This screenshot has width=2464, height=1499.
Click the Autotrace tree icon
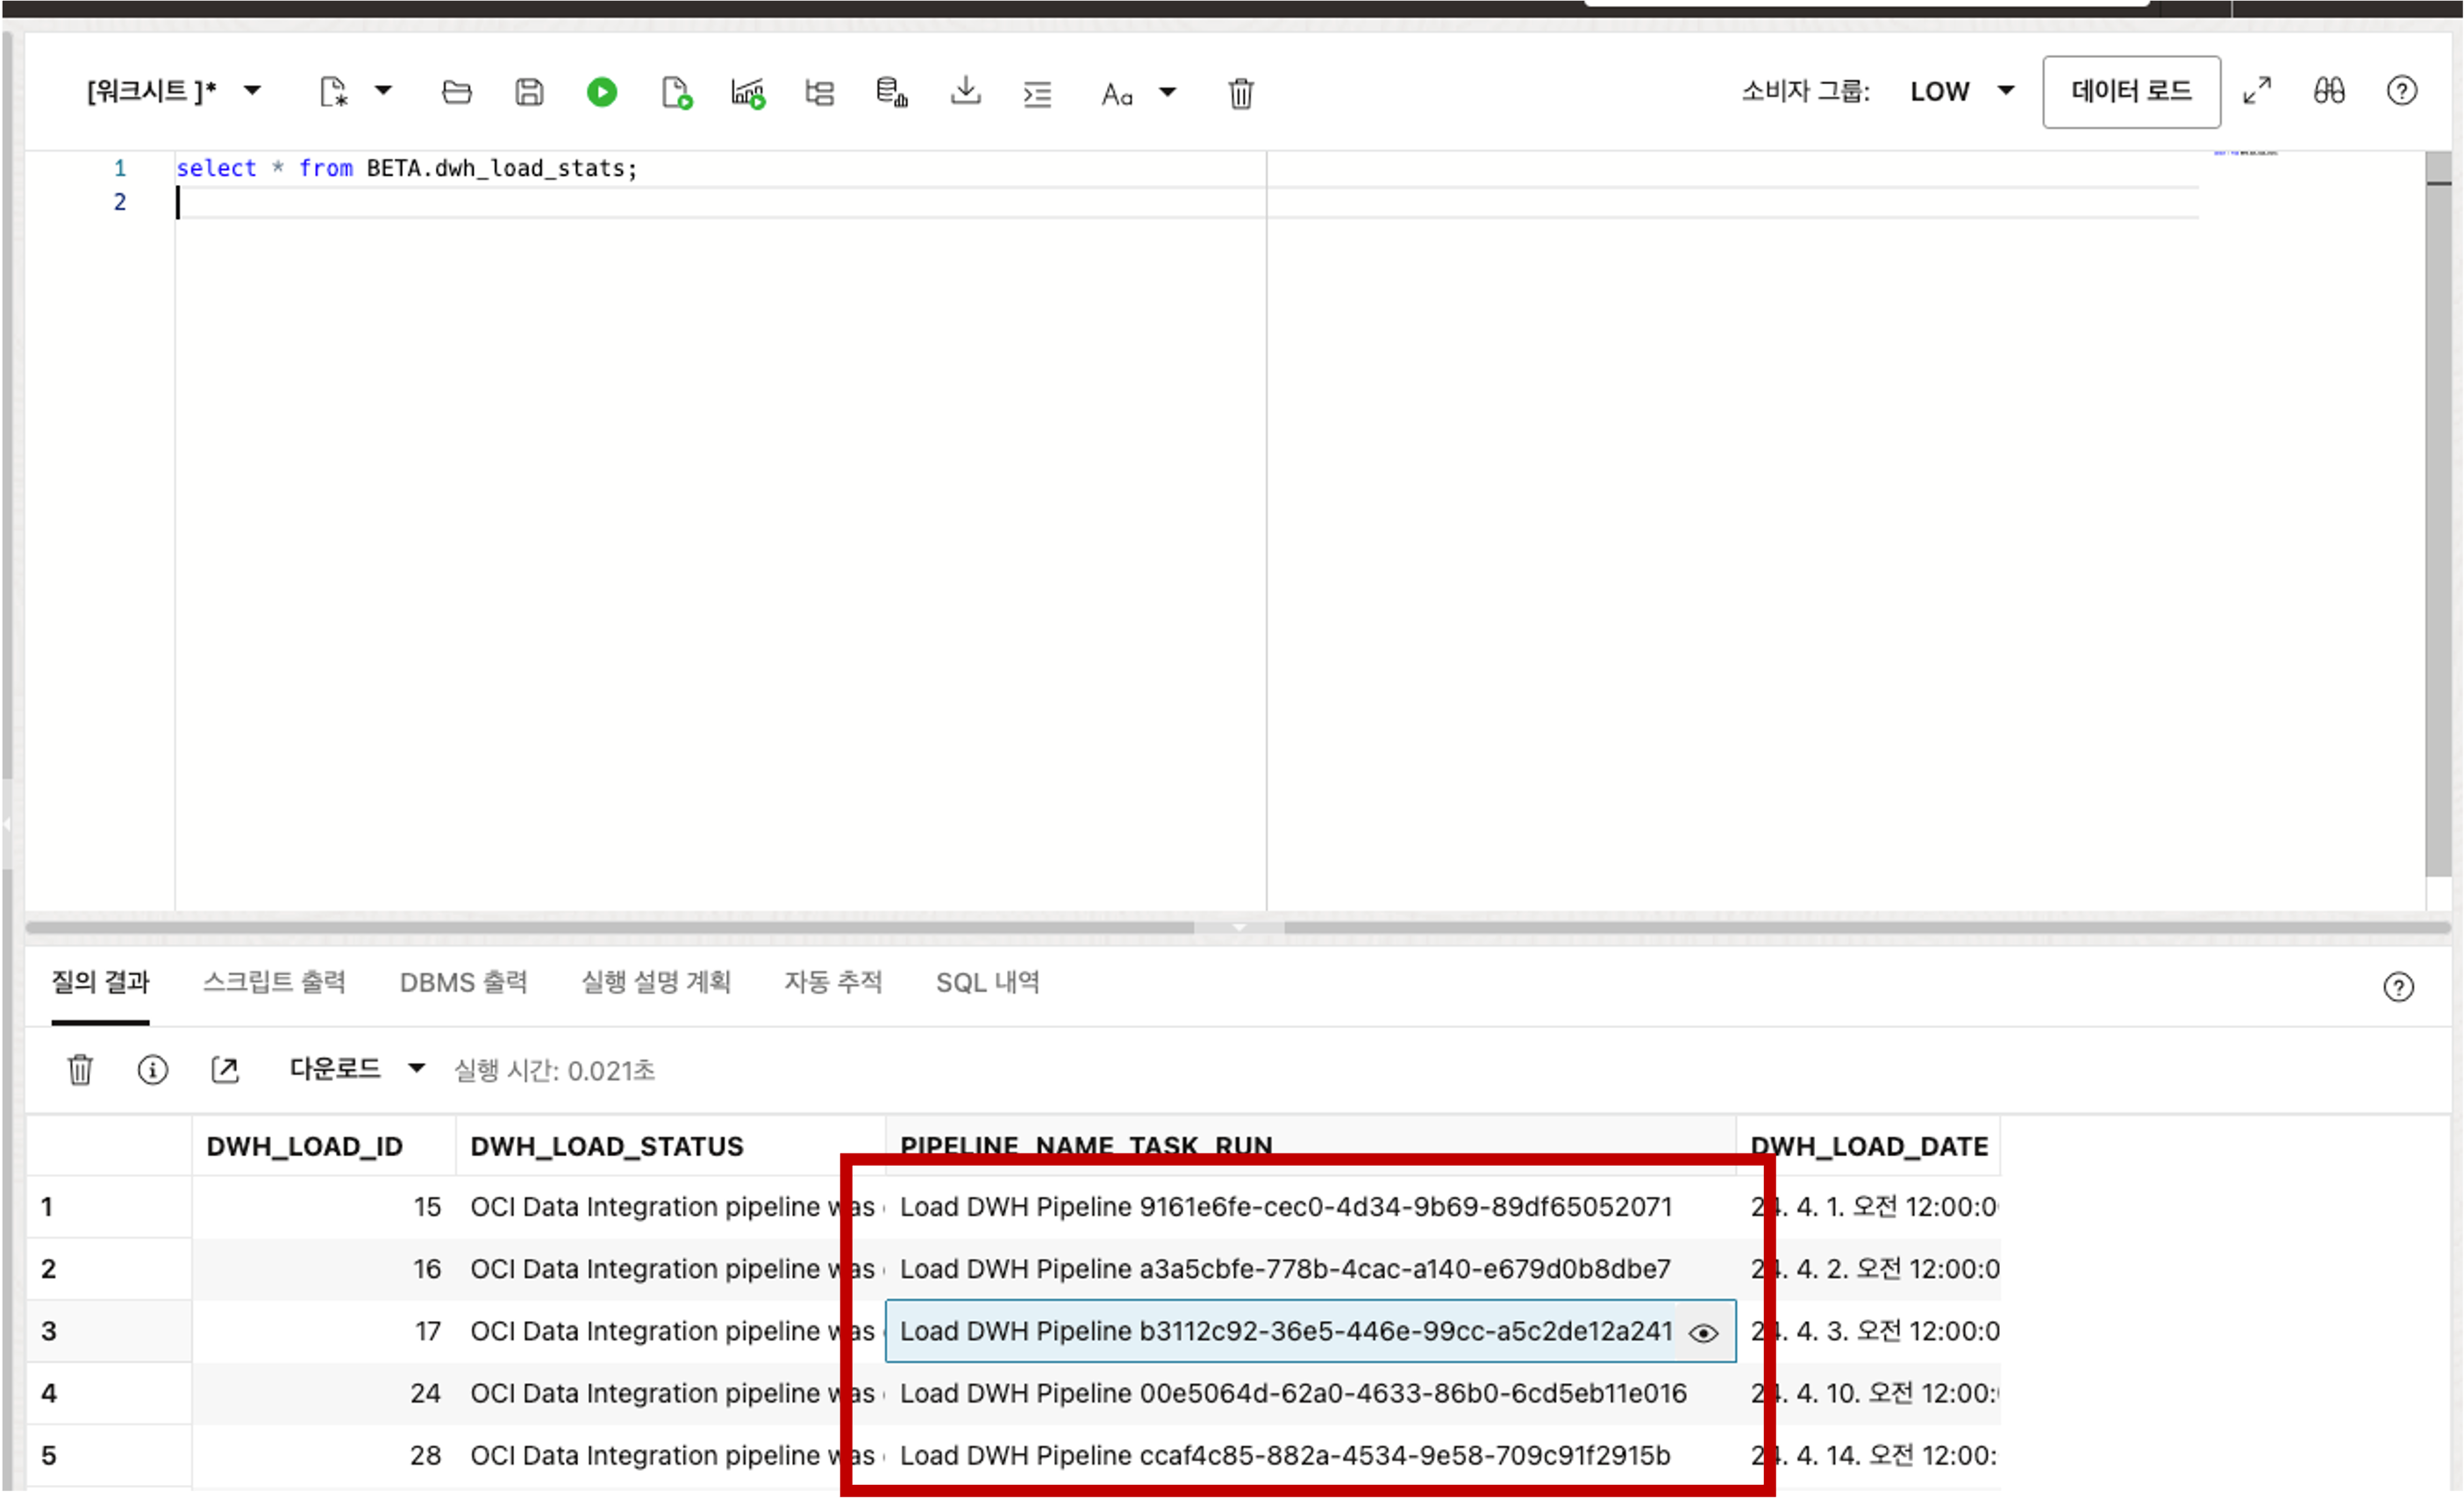click(820, 93)
